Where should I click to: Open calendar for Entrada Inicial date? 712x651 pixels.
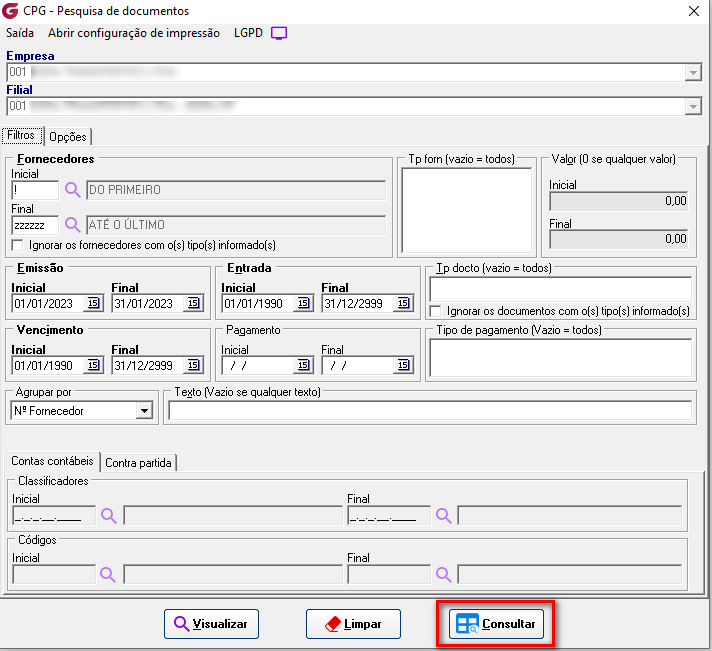[x=303, y=303]
